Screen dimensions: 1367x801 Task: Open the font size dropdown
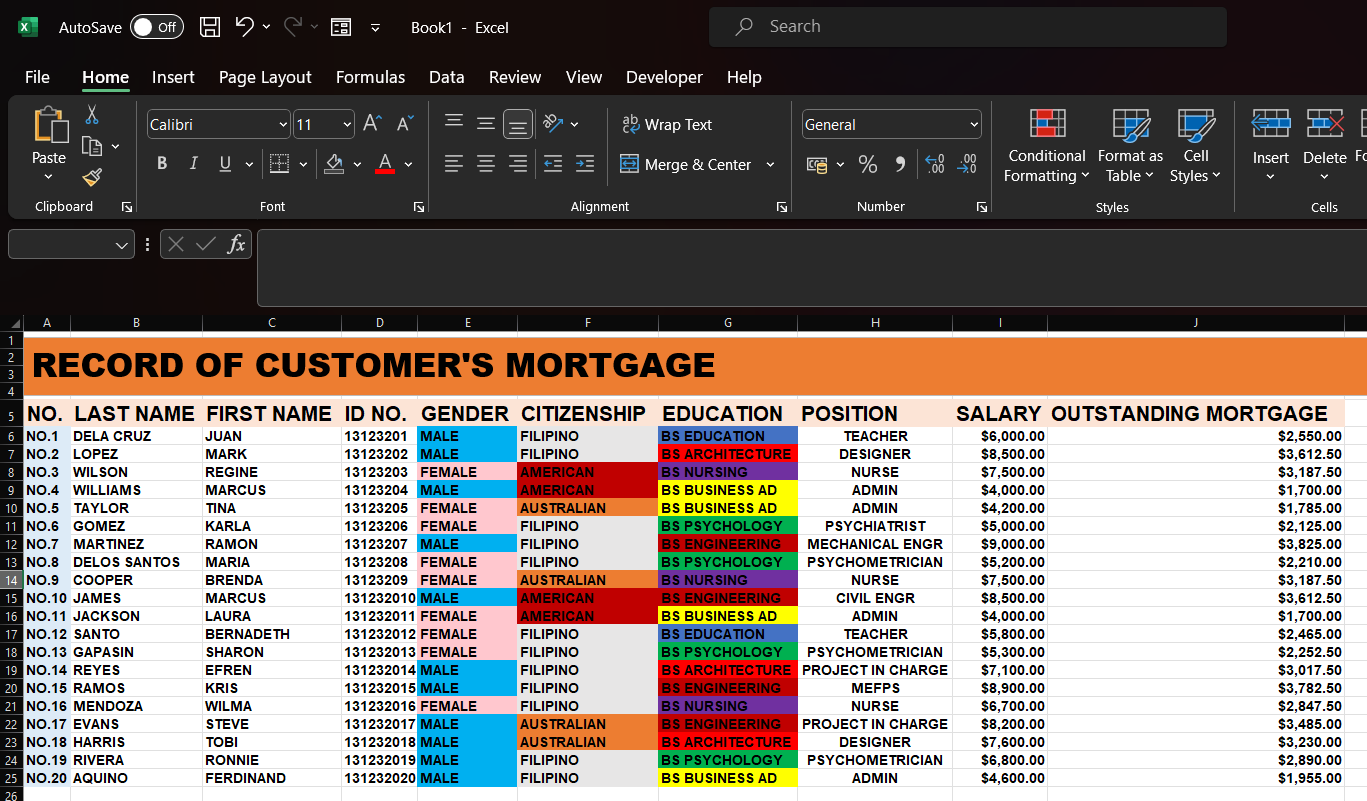tap(347, 125)
